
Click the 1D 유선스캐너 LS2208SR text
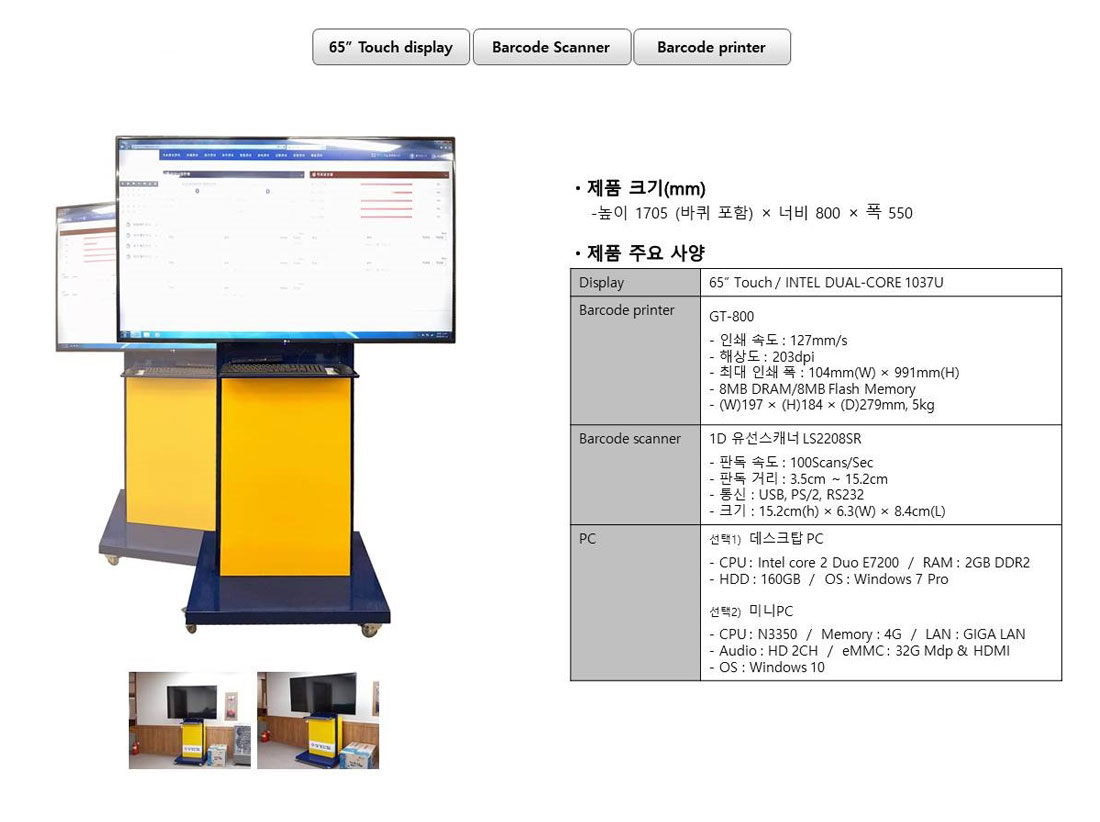point(785,439)
